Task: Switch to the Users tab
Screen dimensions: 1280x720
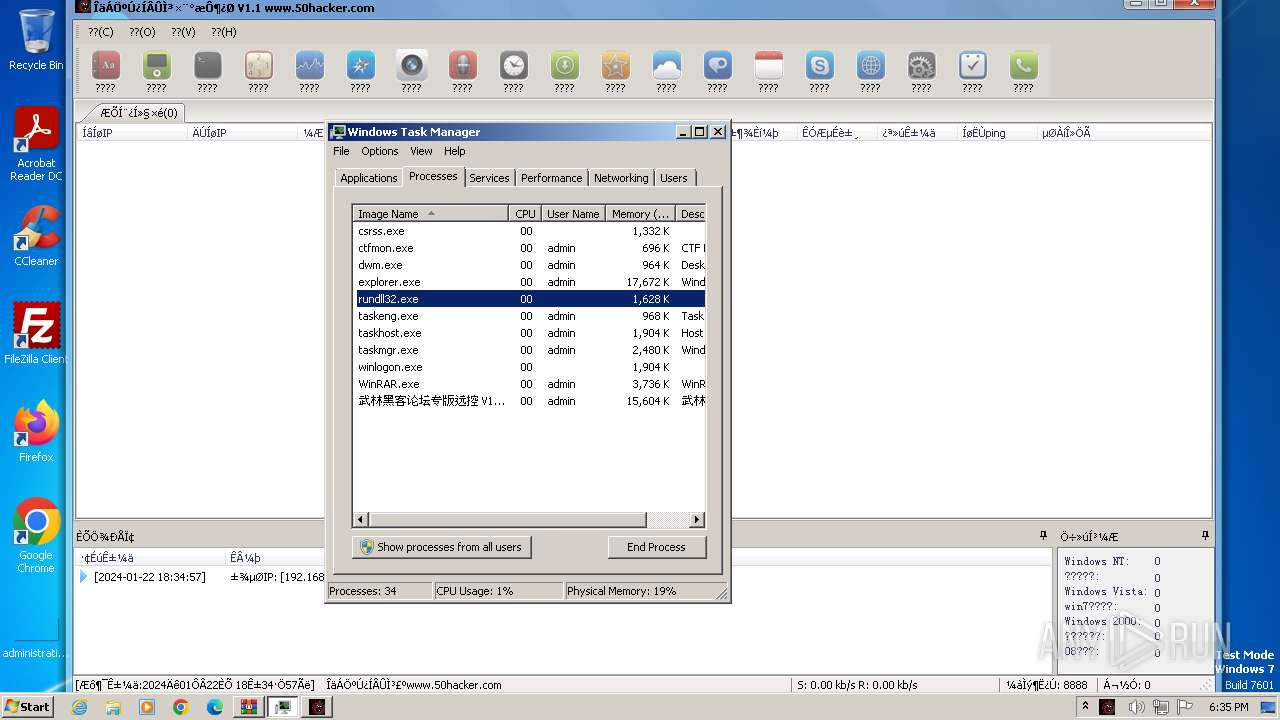Action: click(674, 178)
